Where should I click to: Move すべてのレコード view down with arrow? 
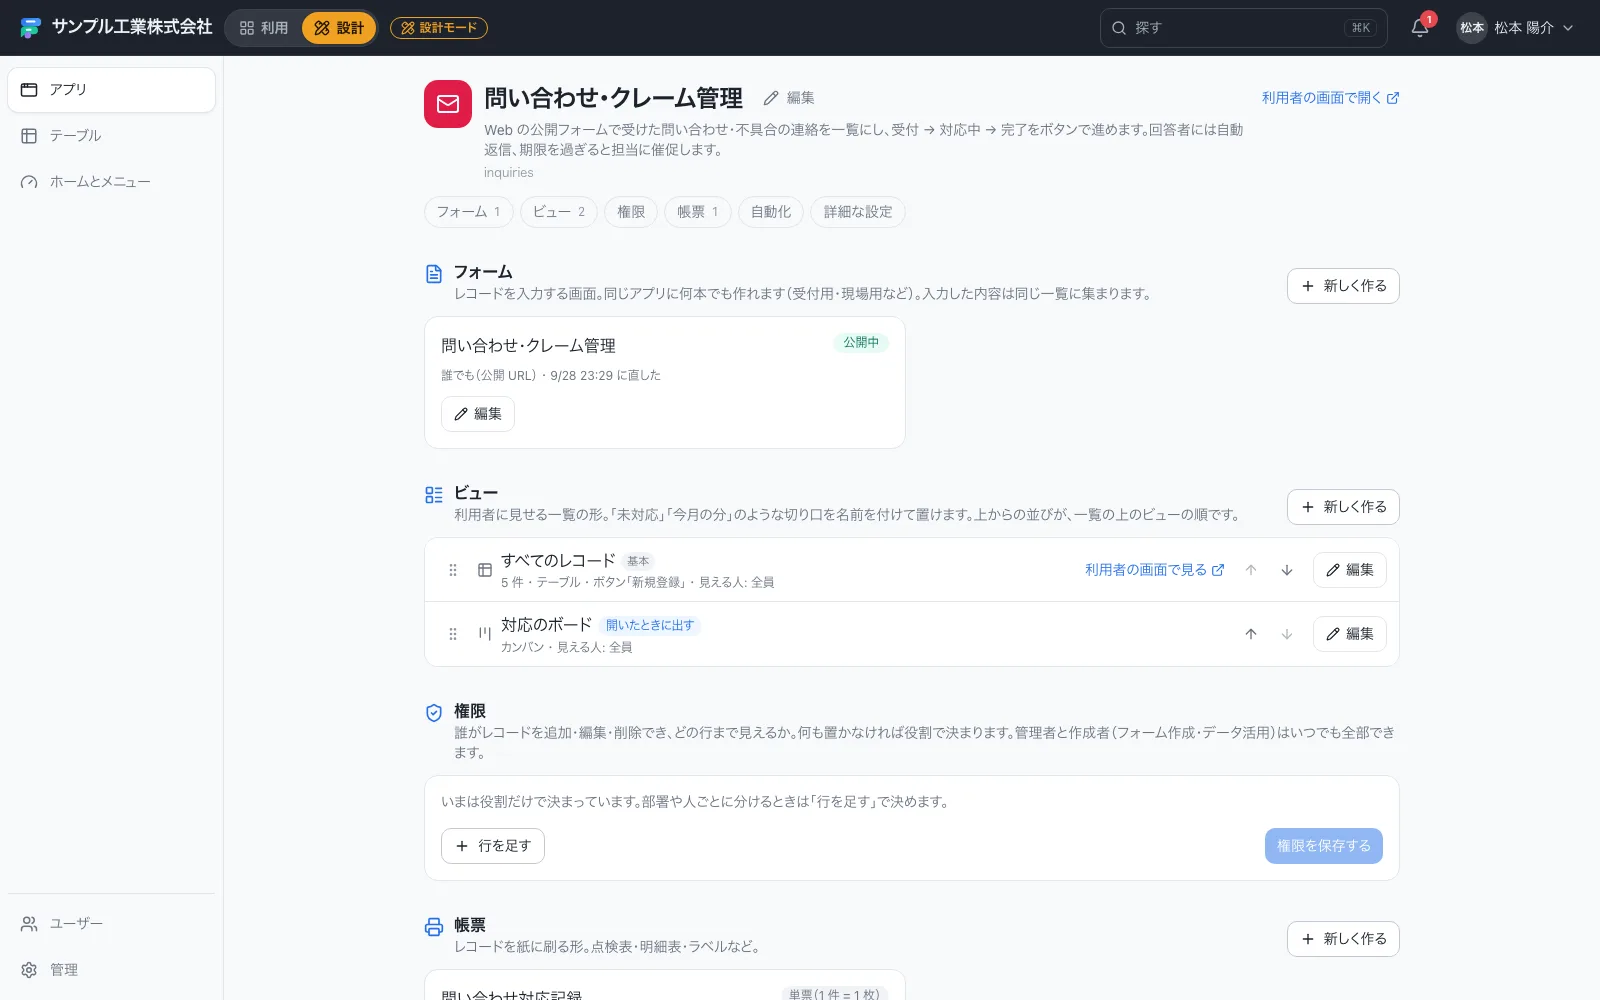(1287, 570)
